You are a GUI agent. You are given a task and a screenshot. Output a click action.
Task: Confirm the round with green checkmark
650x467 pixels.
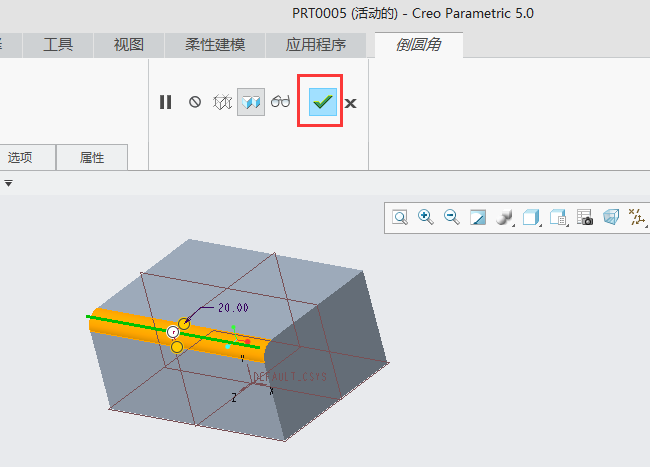pyautogui.click(x=323, y=102)
